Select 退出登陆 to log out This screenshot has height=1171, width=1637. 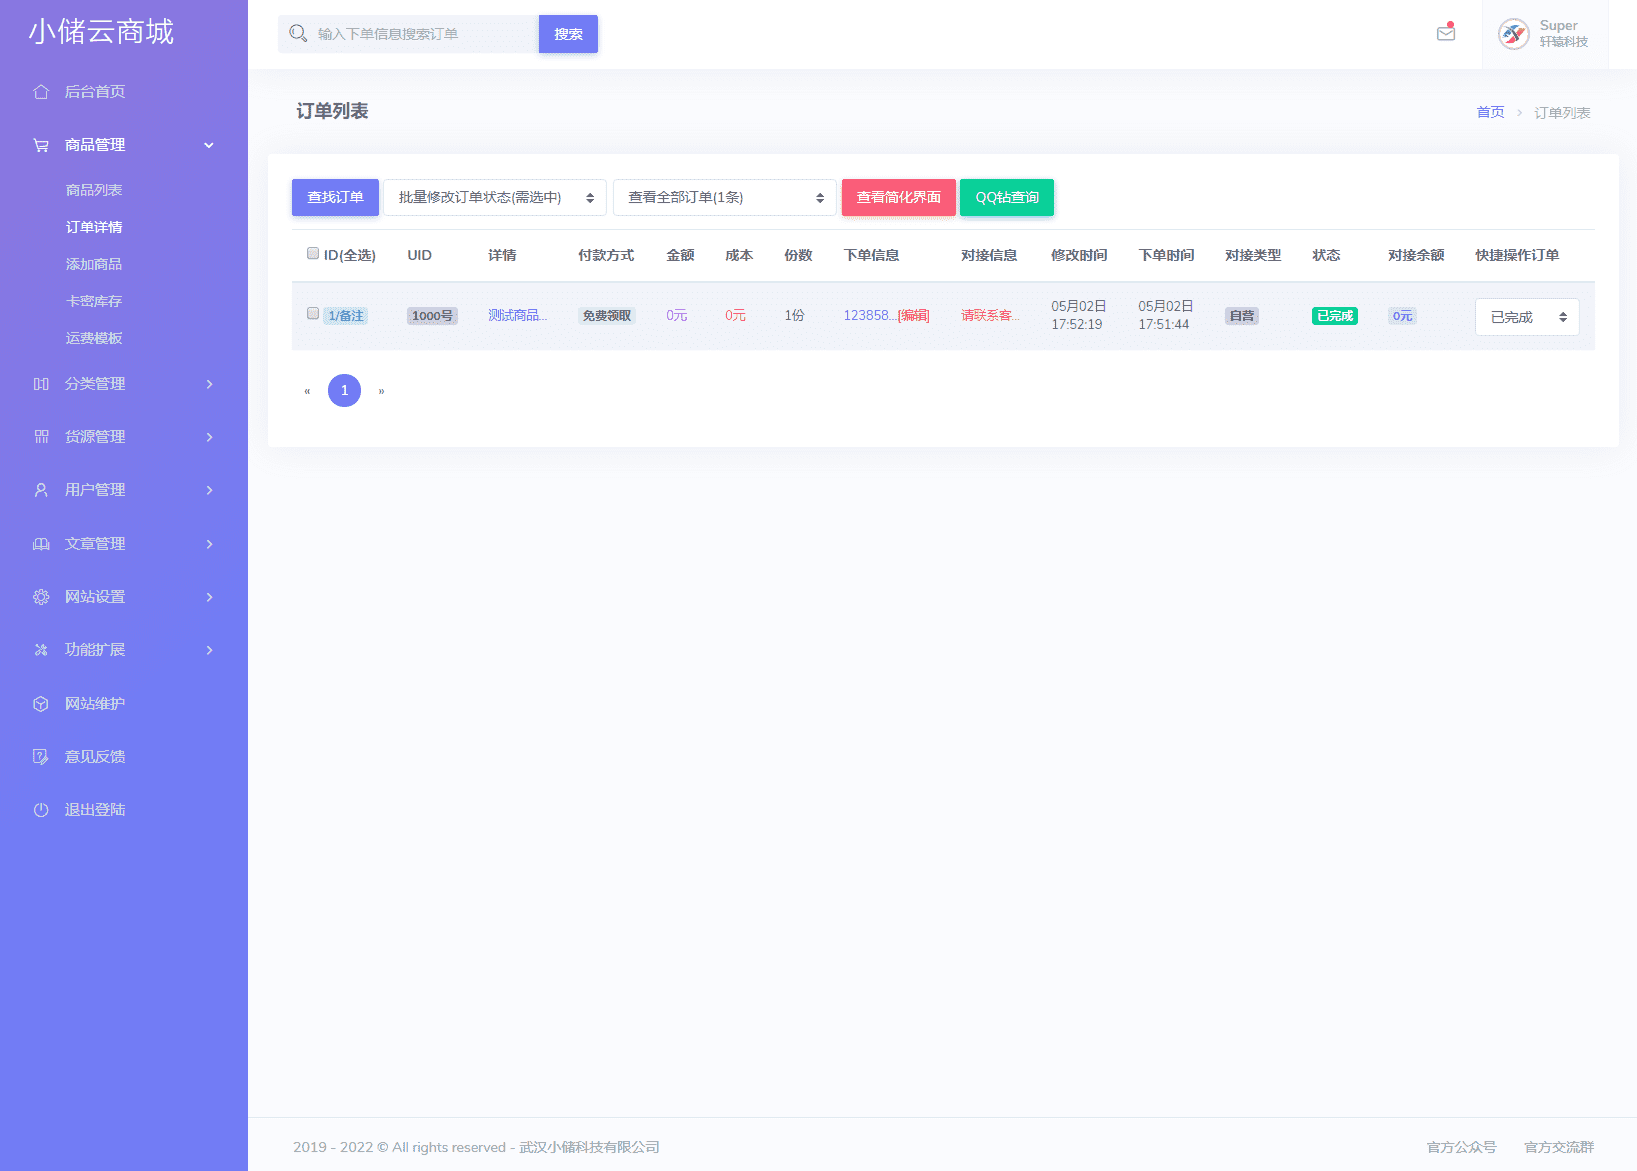click(95, 810)
